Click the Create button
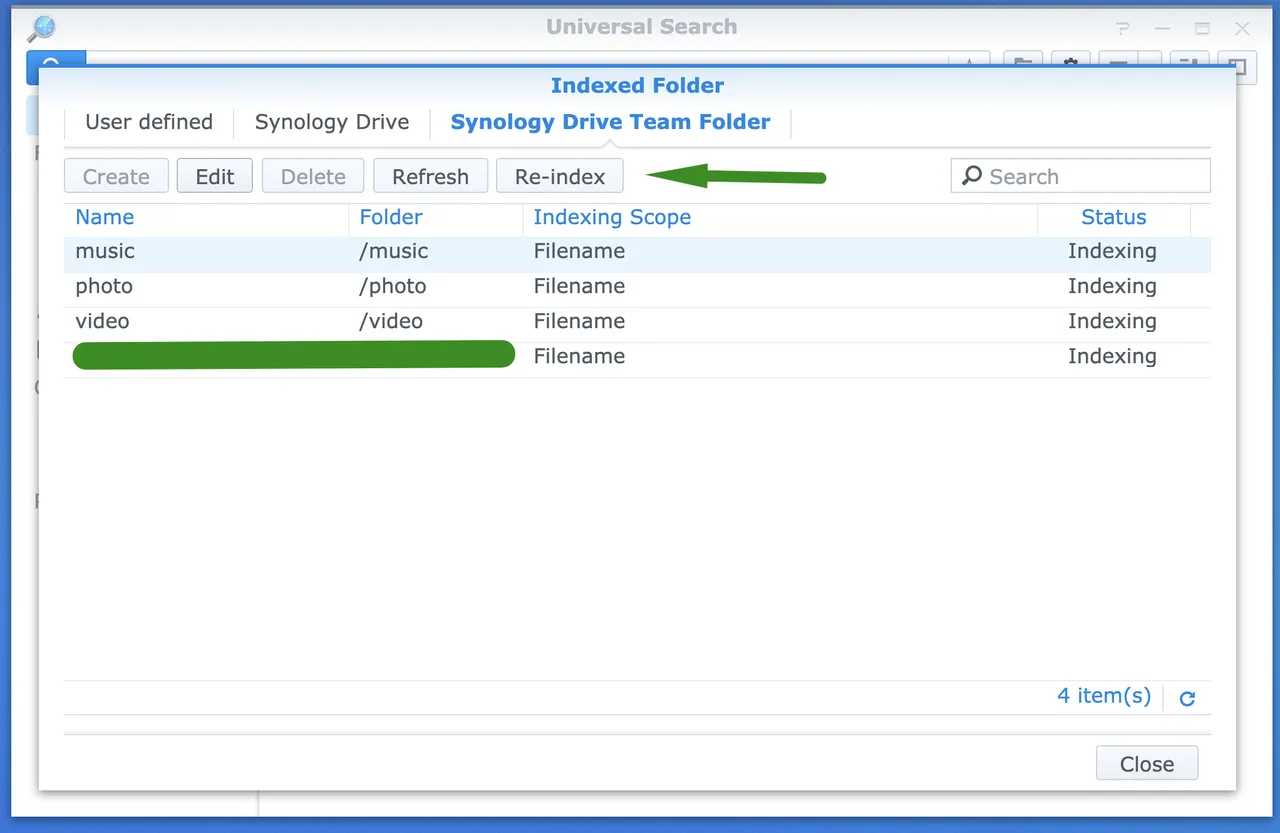The image size is (1280, 833). [116, 176]
